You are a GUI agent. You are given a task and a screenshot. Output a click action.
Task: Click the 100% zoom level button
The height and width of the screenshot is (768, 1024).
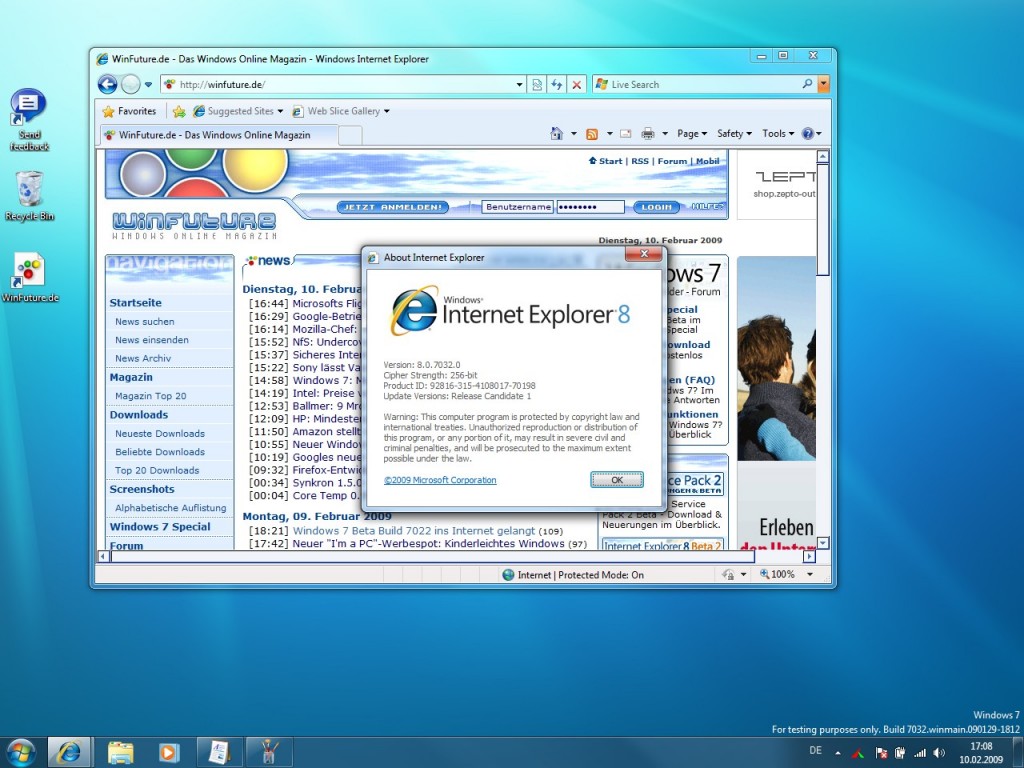[777, 574]
